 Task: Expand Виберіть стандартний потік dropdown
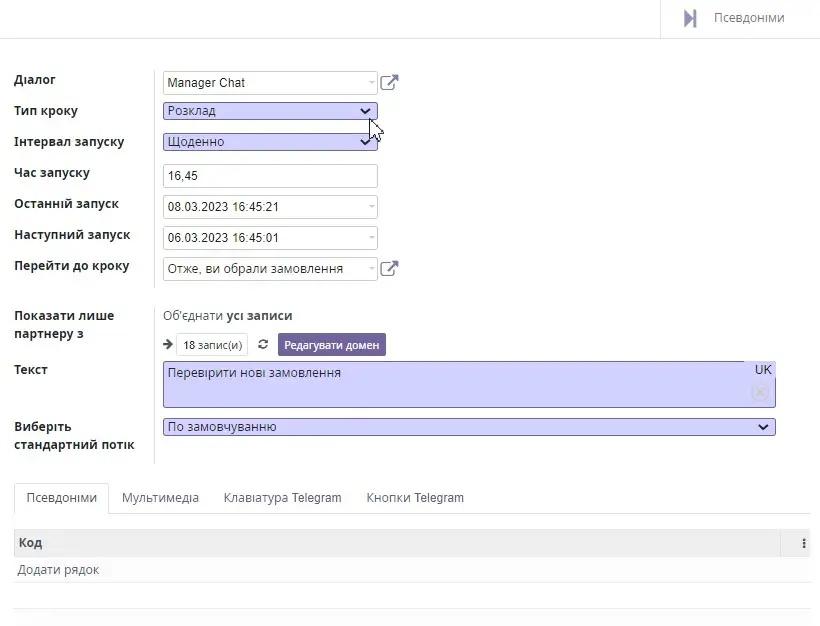pos(469,427)
